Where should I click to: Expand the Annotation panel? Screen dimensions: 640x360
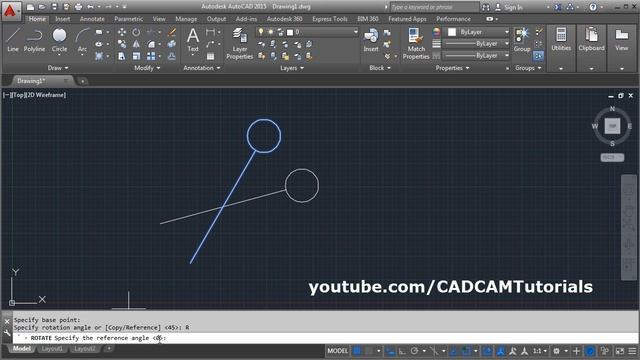[202, 68]
